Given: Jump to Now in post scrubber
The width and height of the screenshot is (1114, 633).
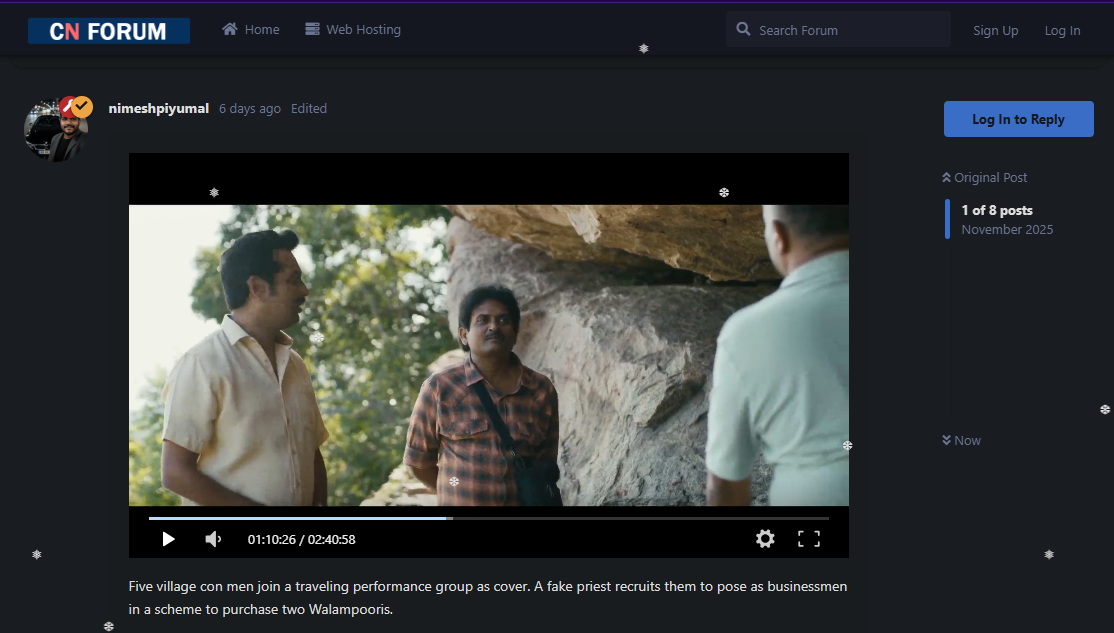Looking at the screenshot, I should point(961,440).
